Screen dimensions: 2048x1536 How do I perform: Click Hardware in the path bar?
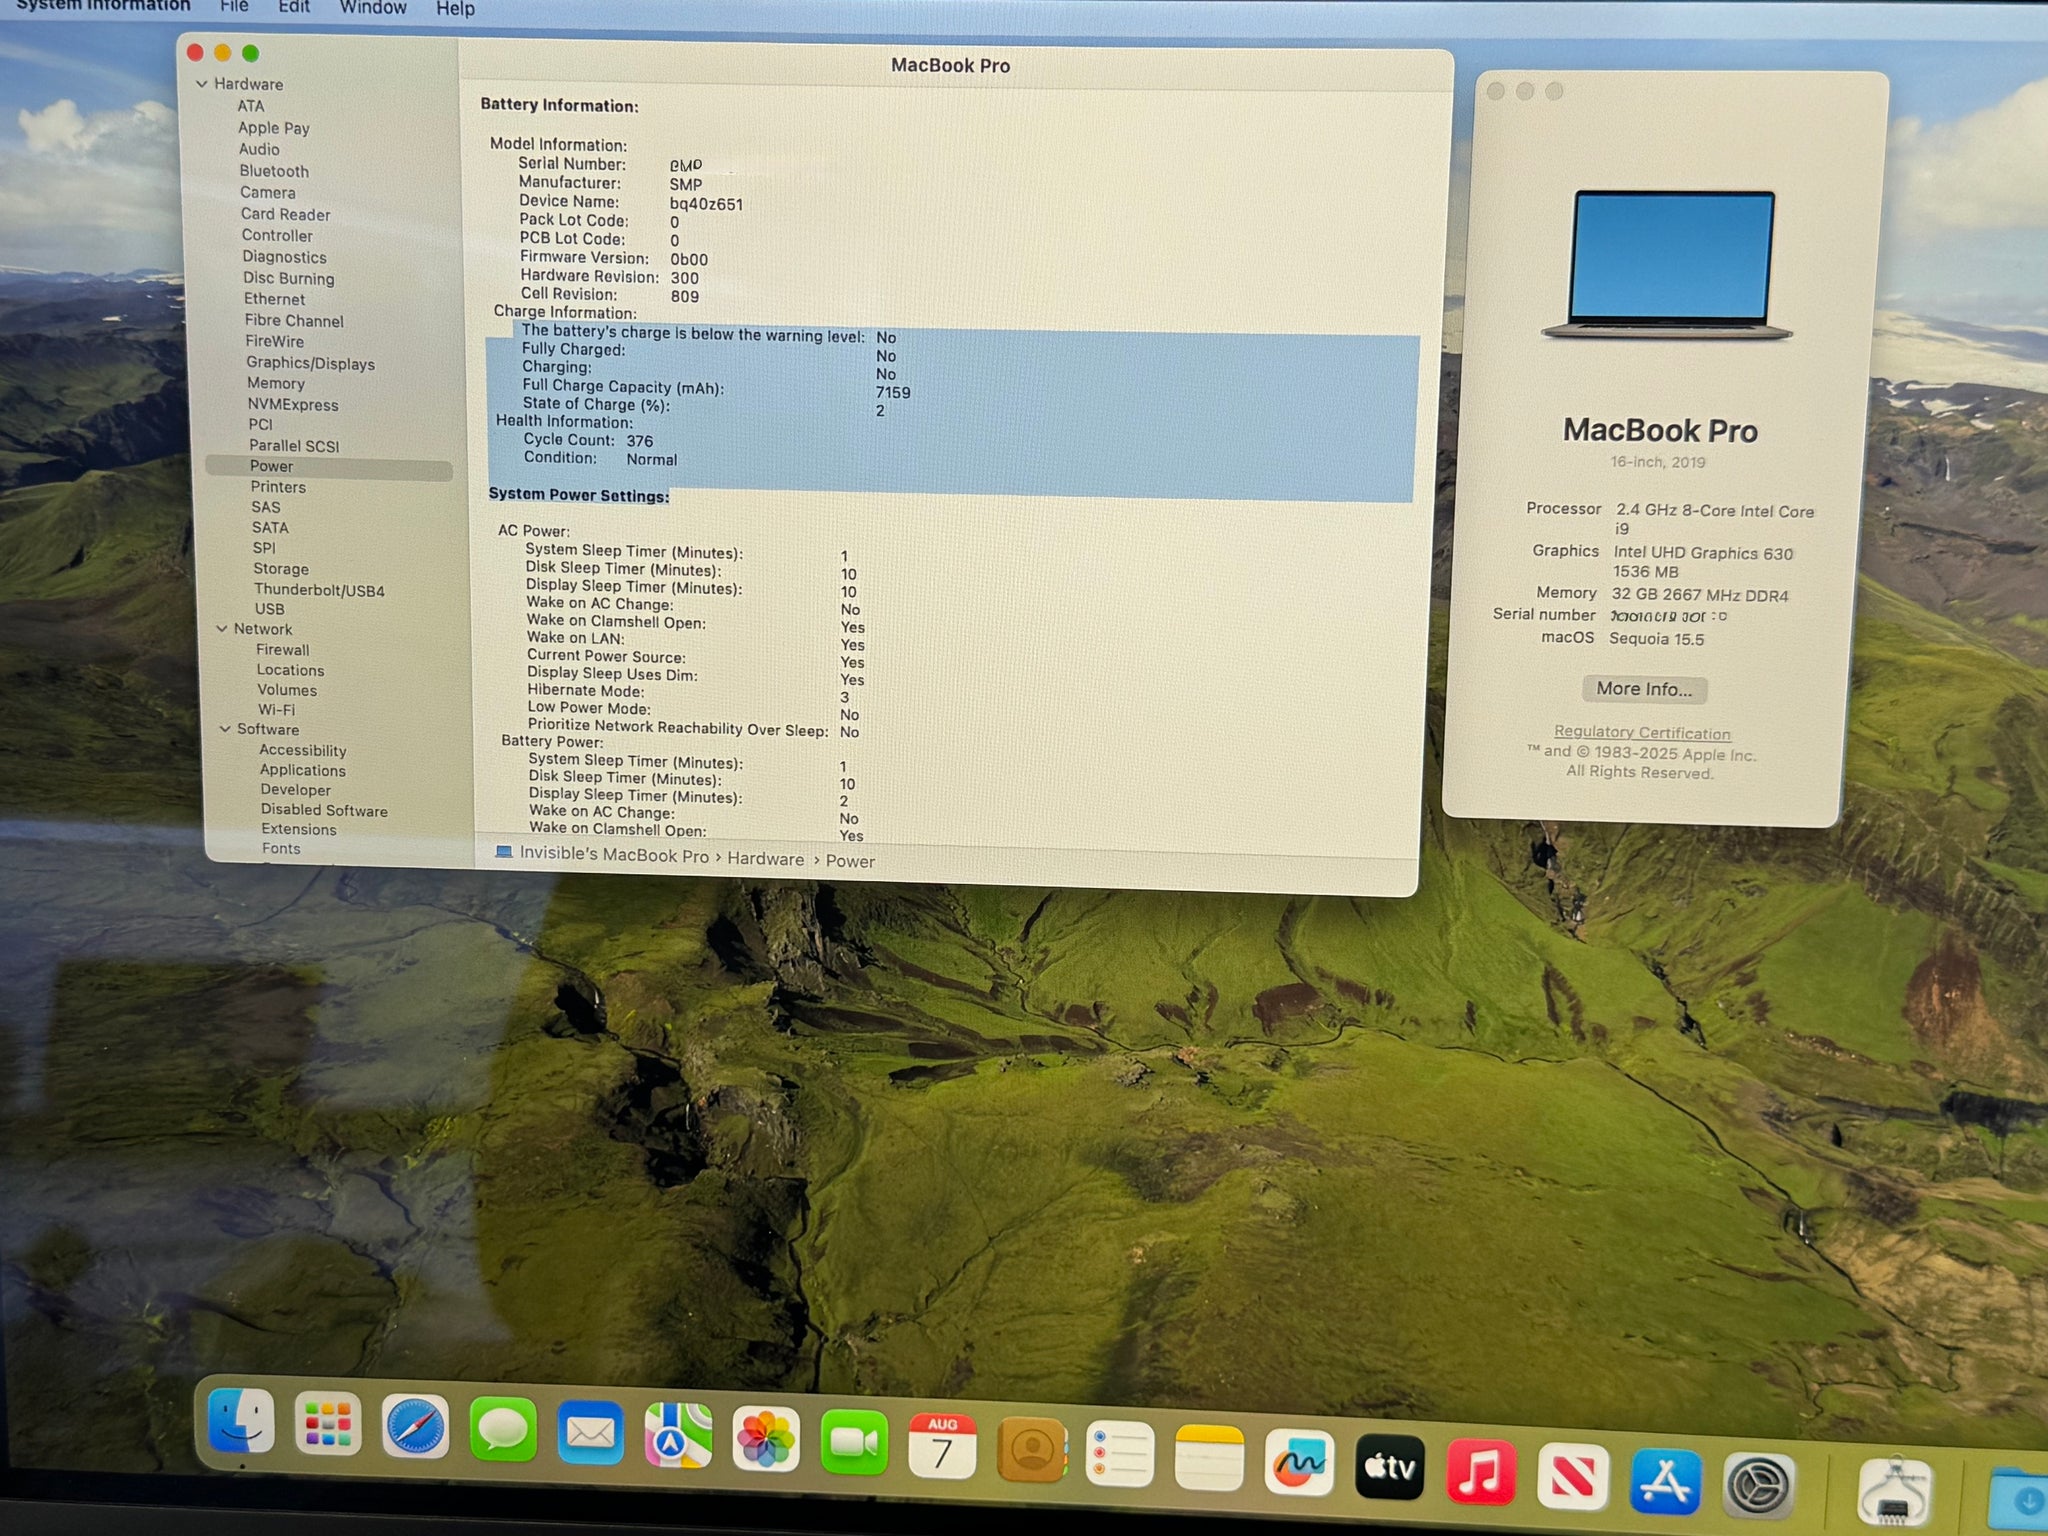pos(765,859)
